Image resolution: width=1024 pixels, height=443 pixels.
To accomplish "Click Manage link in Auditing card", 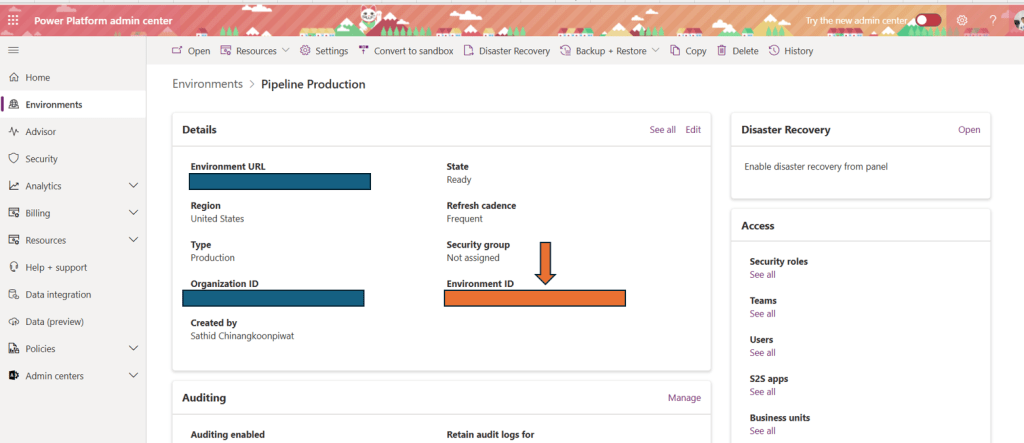I will point(684,398).
